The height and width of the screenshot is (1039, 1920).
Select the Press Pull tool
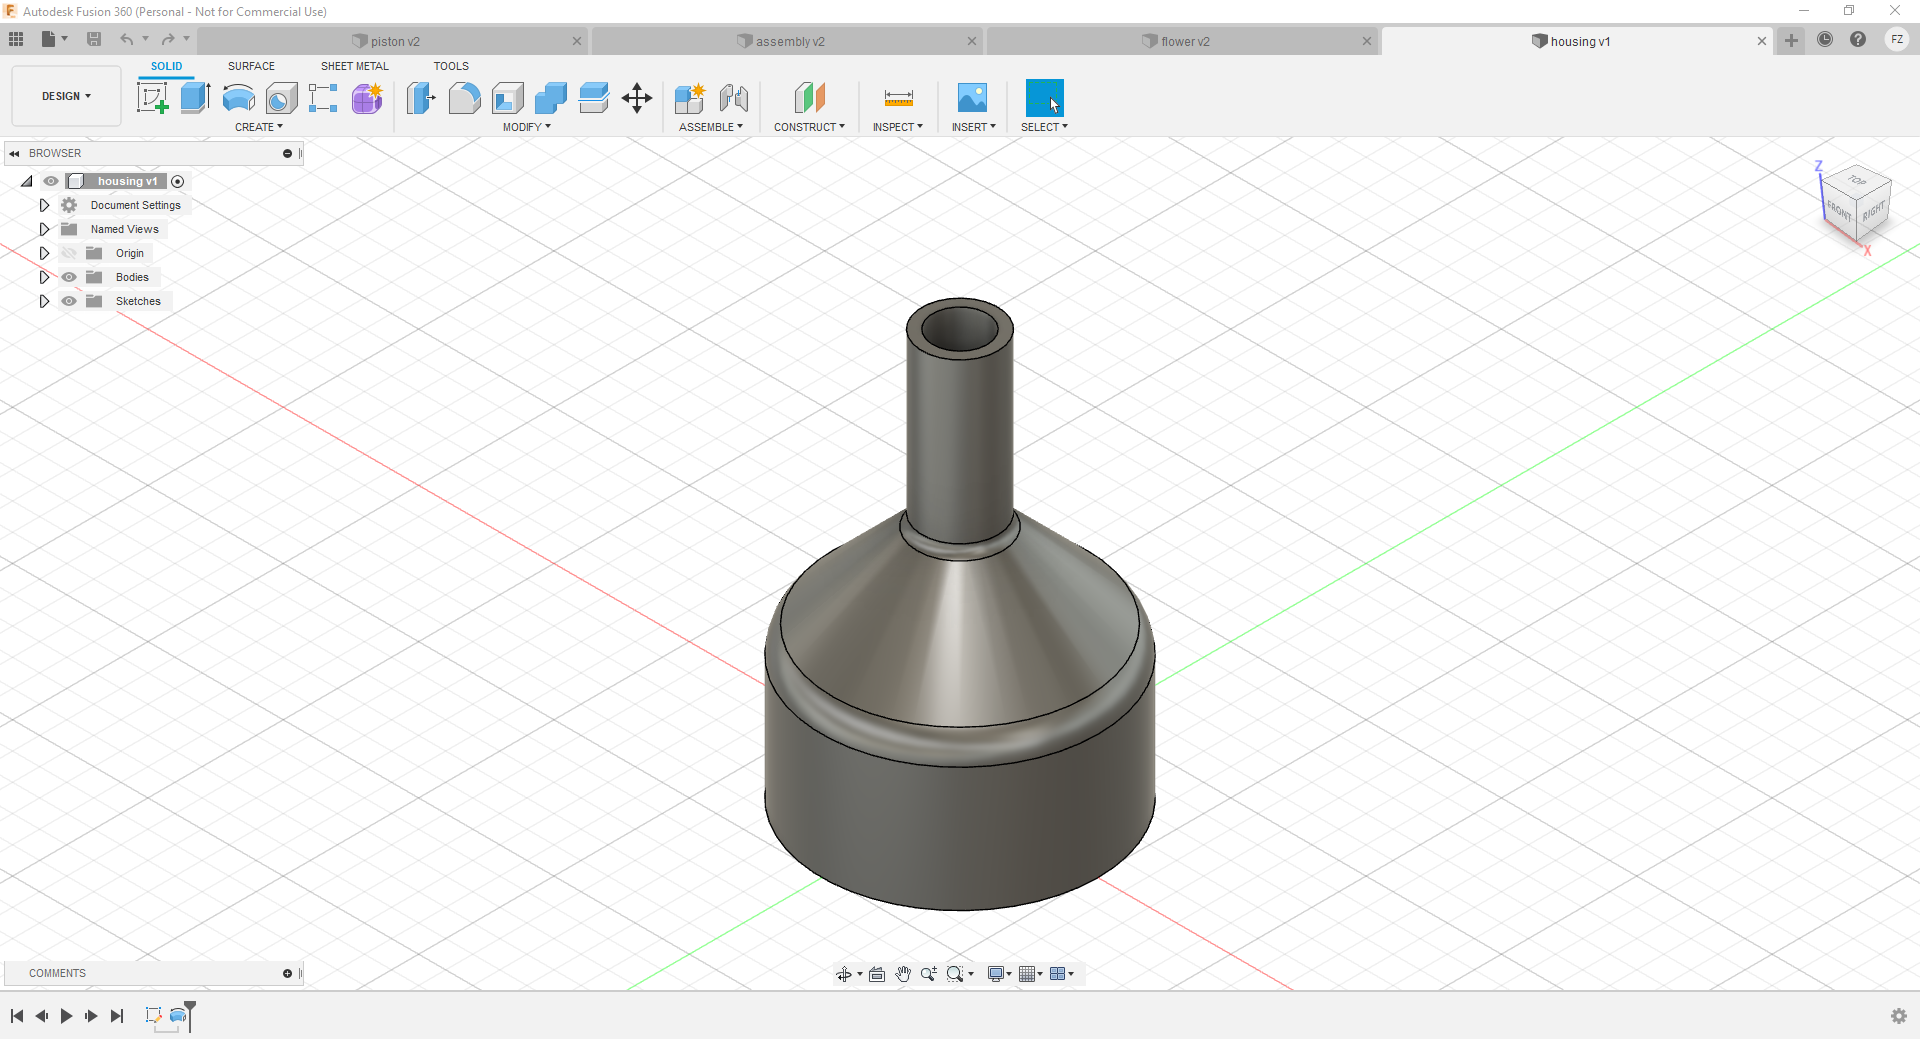click(x=421, y=98)
